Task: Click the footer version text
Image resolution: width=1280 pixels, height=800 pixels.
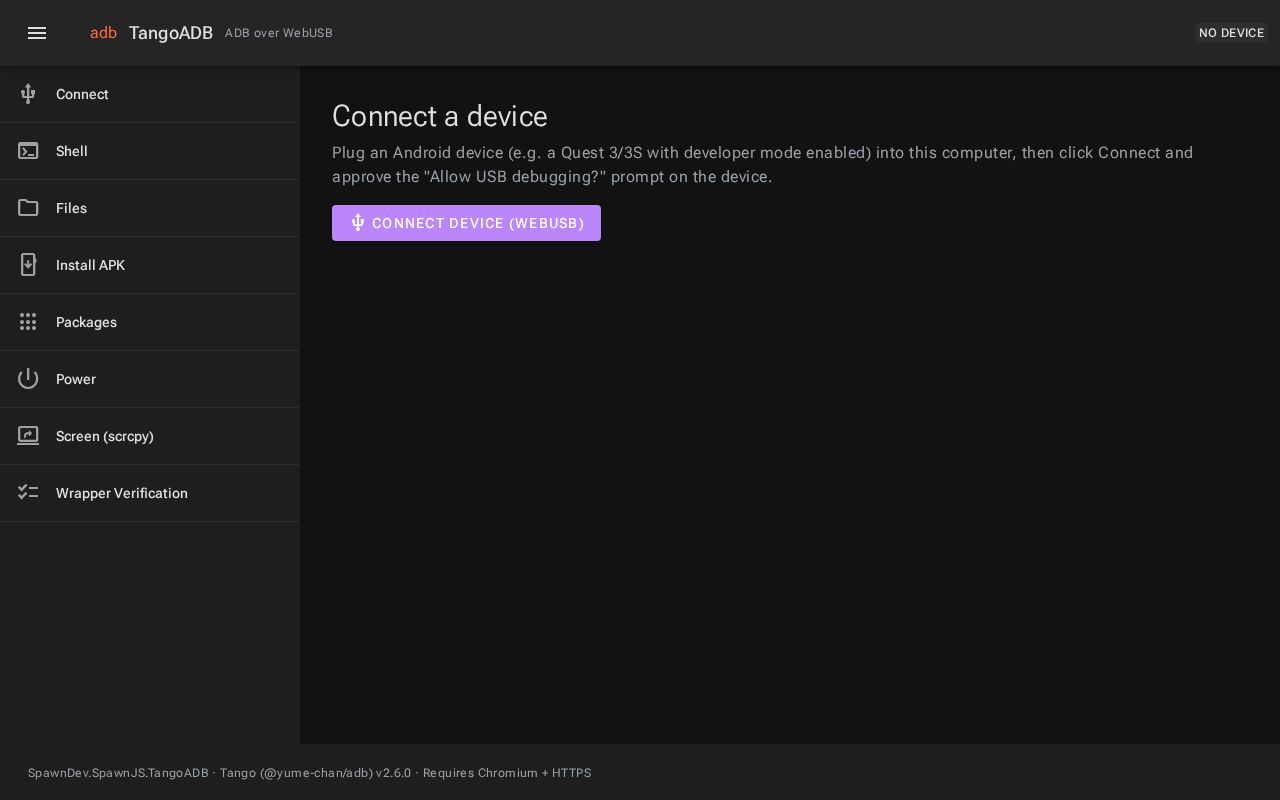Action: 310,773
